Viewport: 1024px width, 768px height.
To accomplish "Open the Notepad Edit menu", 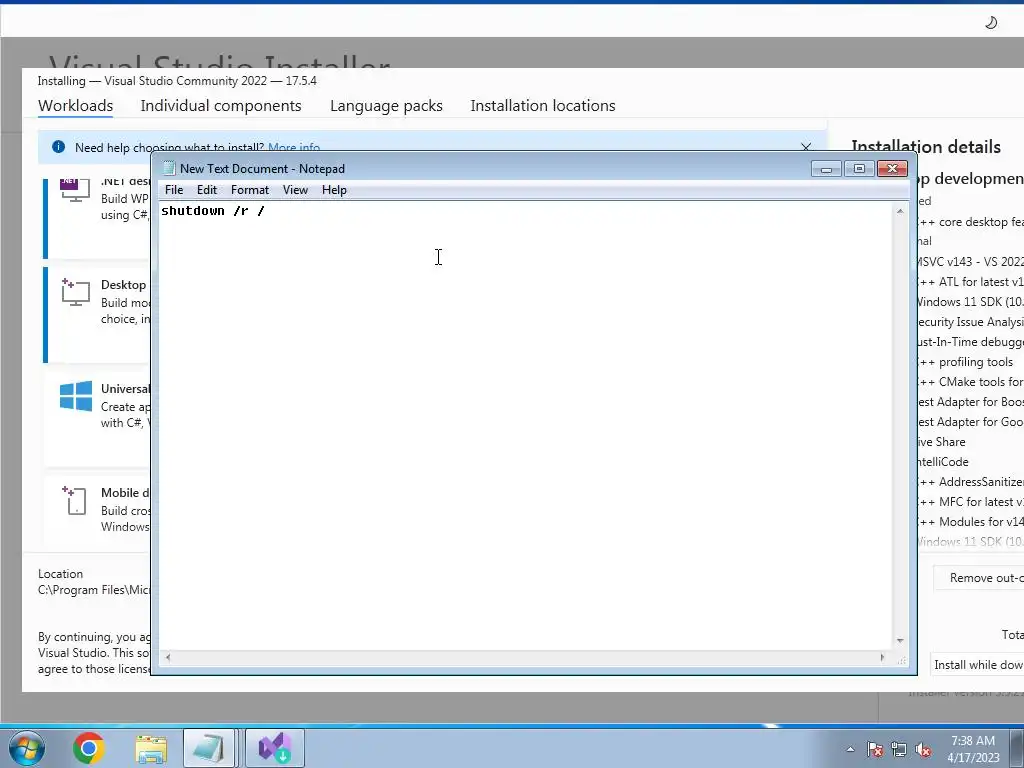I will coord(206,190).
